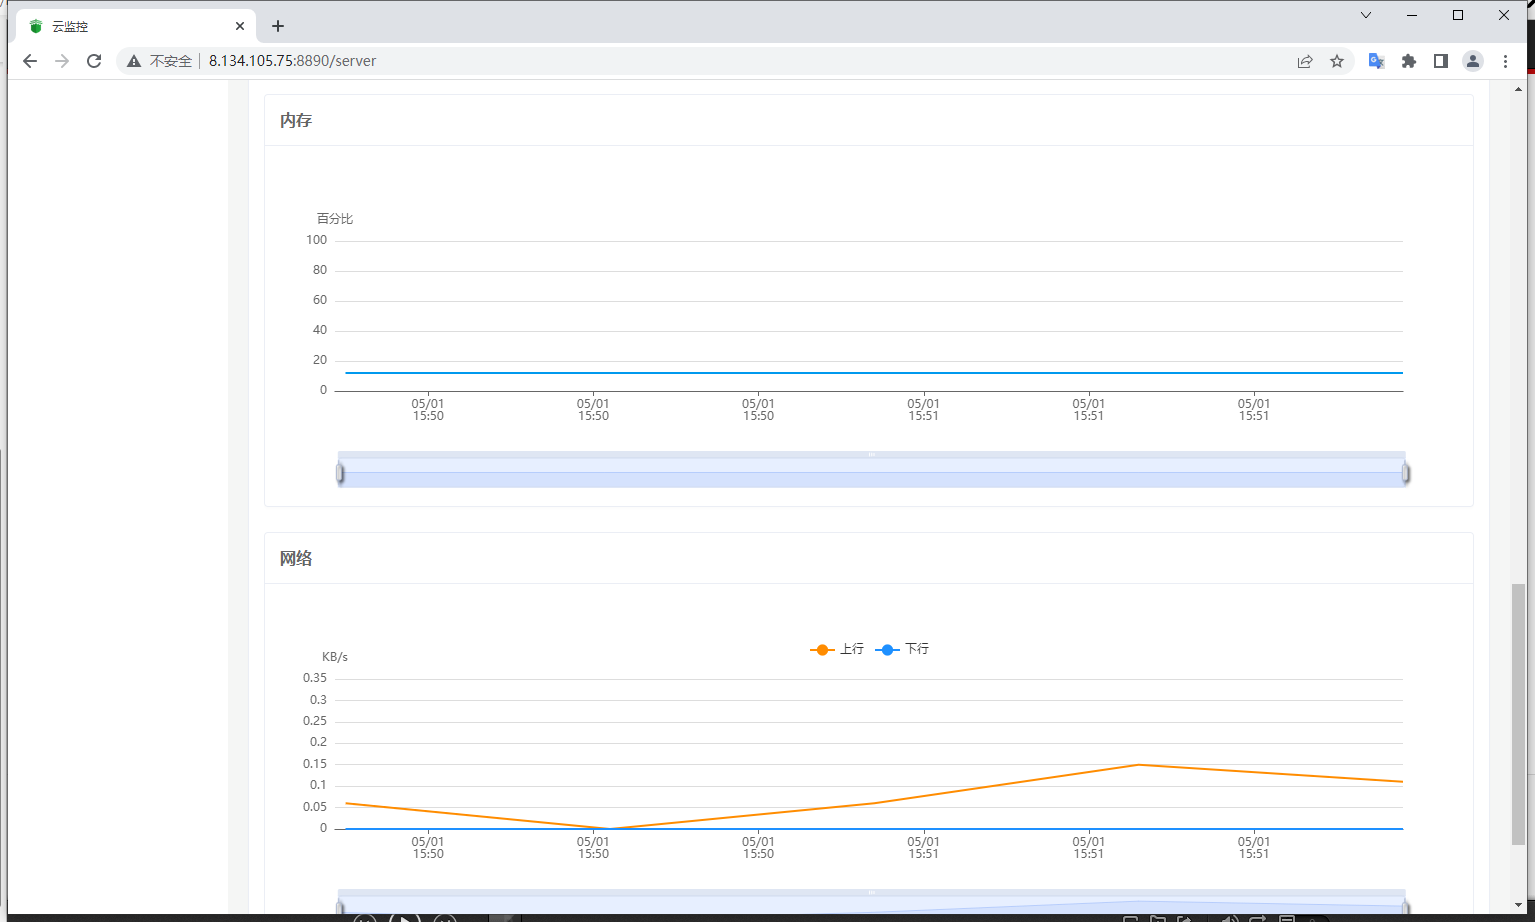Click the 百分比 axis label

pos(335,219)
